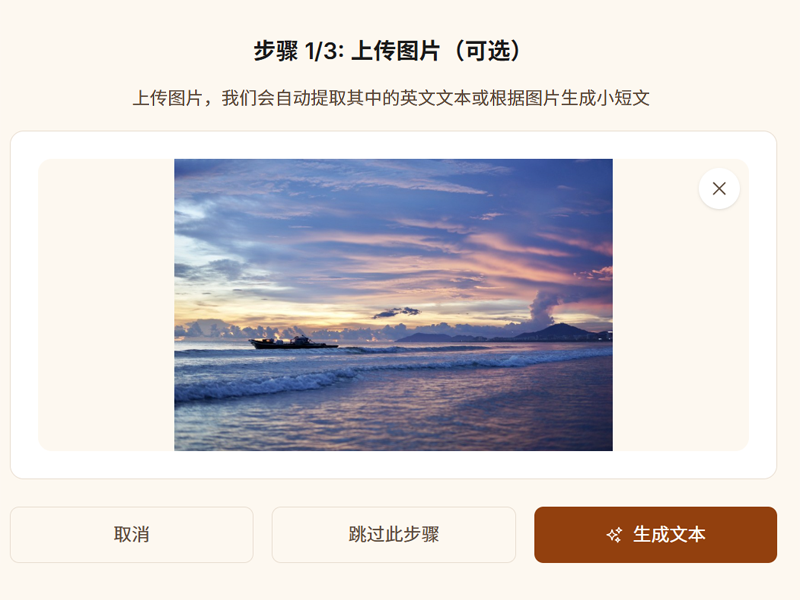Click the 上传图片 words in the heading

pos(395,51)
